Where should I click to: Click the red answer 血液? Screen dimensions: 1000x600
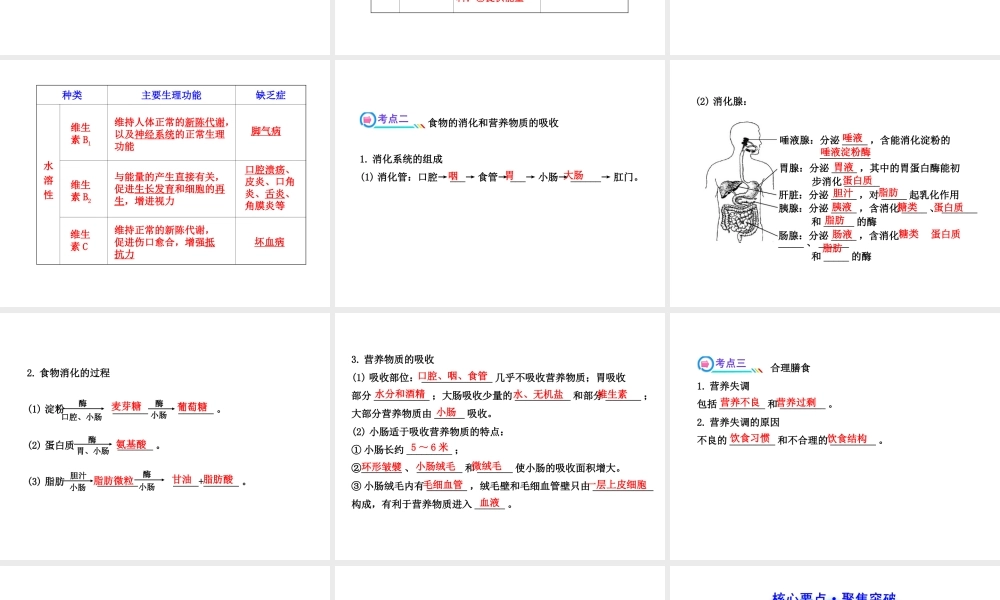coord(490,503)
